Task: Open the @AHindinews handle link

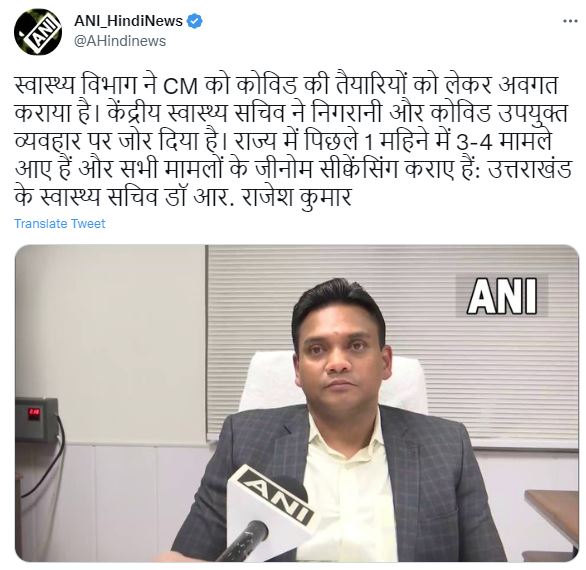Action: point(120,41)
